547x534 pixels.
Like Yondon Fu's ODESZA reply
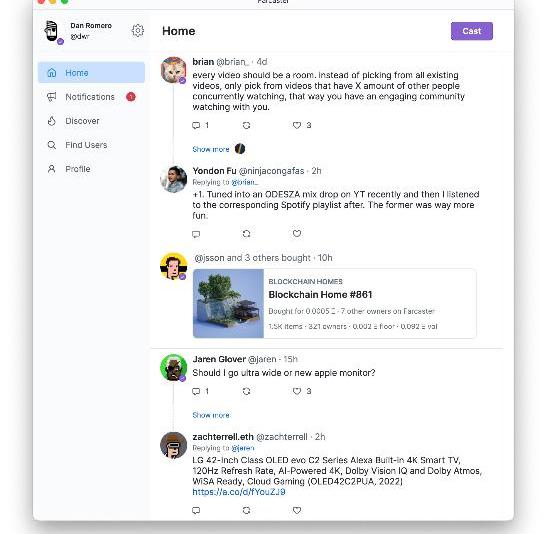(x=297, y=234)
